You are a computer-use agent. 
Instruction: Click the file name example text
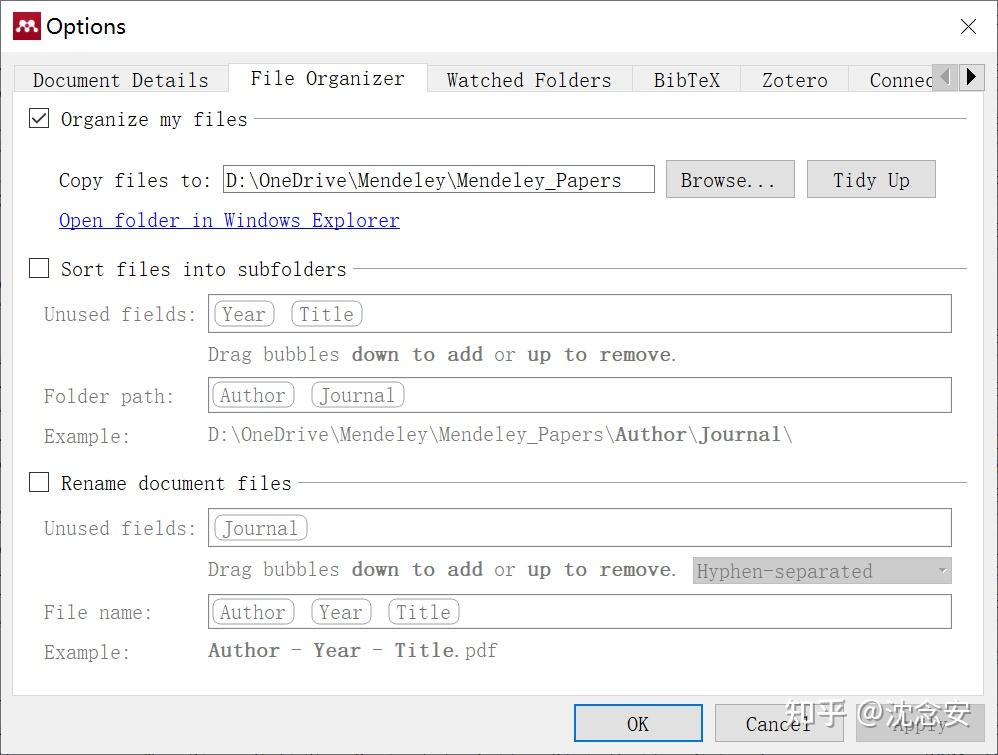[x=353, y=651]
